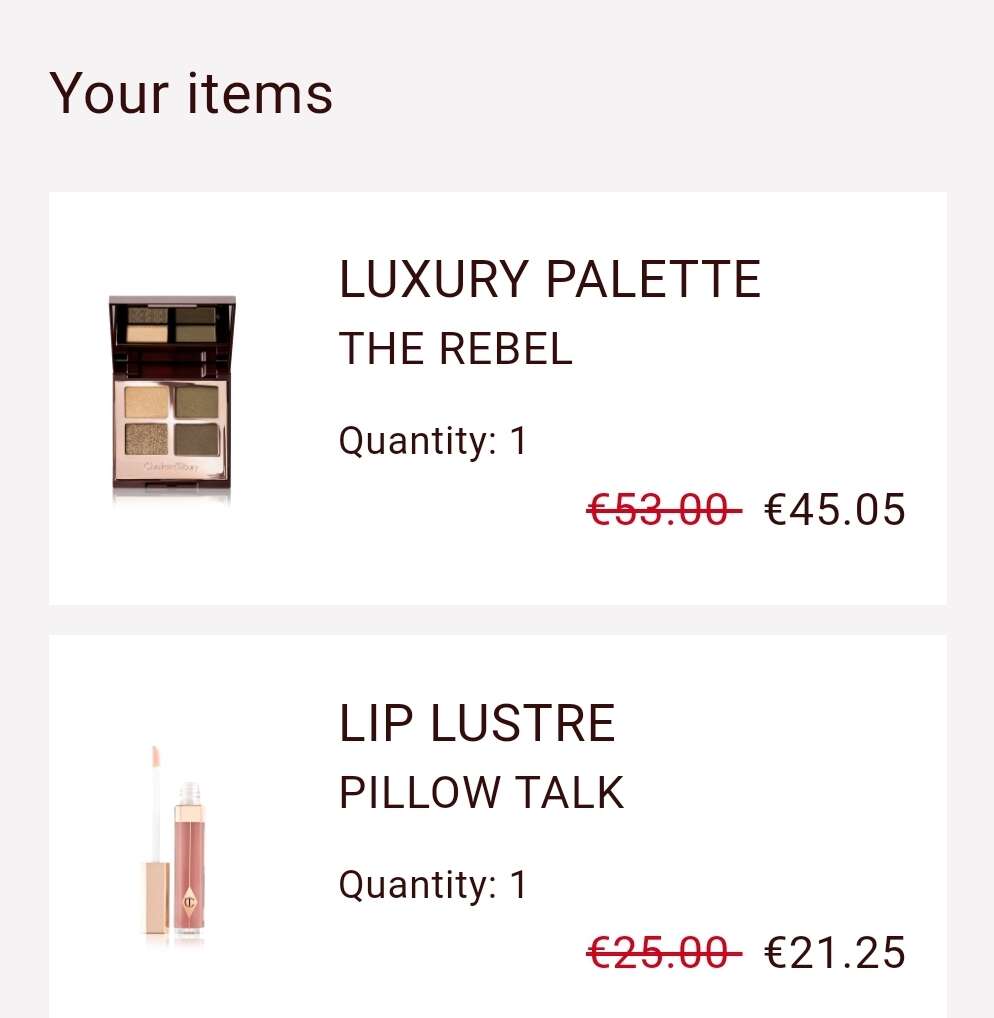Select the PILLOW TALK shade name

[x=481, y=793]
